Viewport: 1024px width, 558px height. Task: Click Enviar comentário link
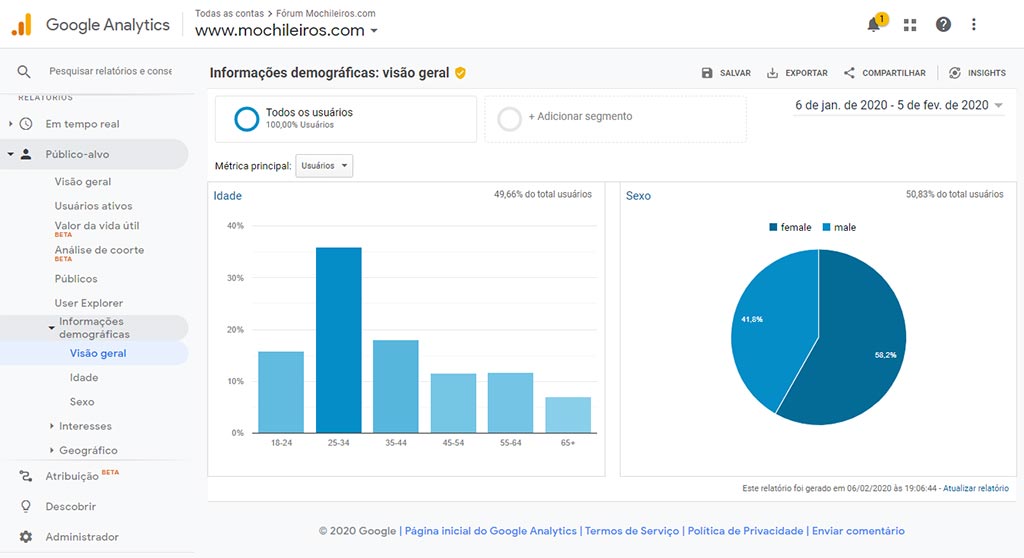[x=858, y=531]
